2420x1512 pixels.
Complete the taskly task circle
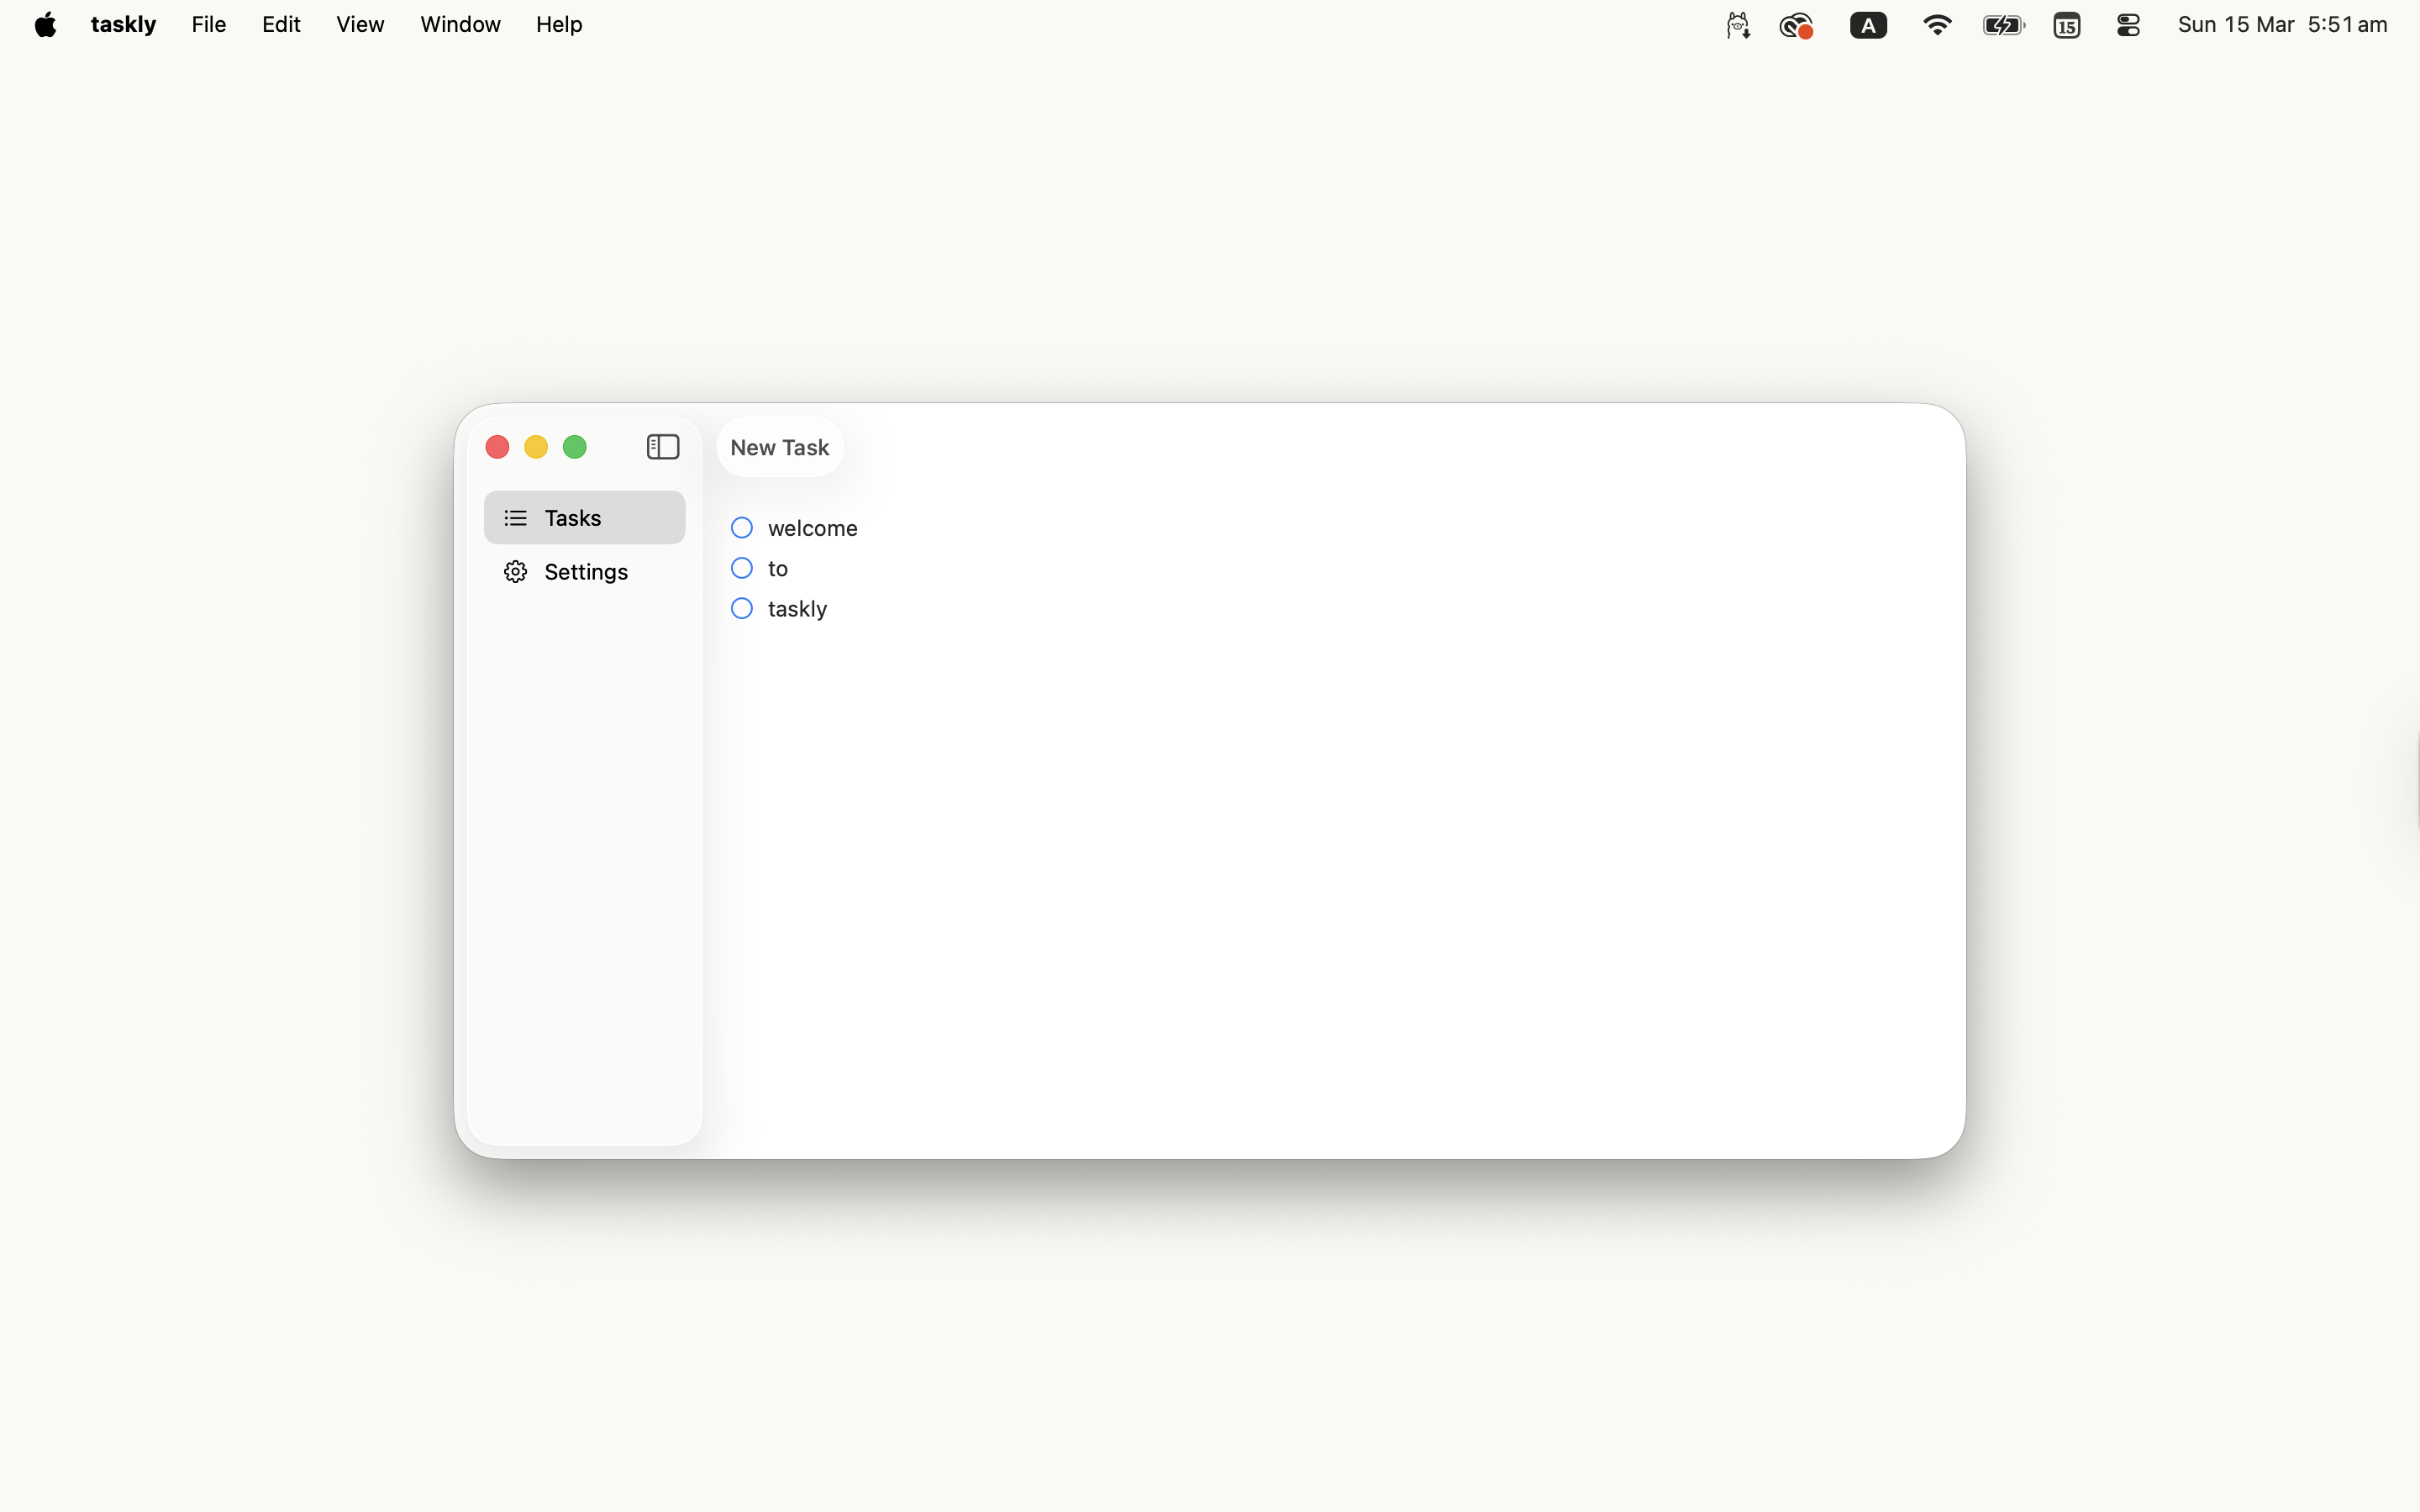(741, 607)
